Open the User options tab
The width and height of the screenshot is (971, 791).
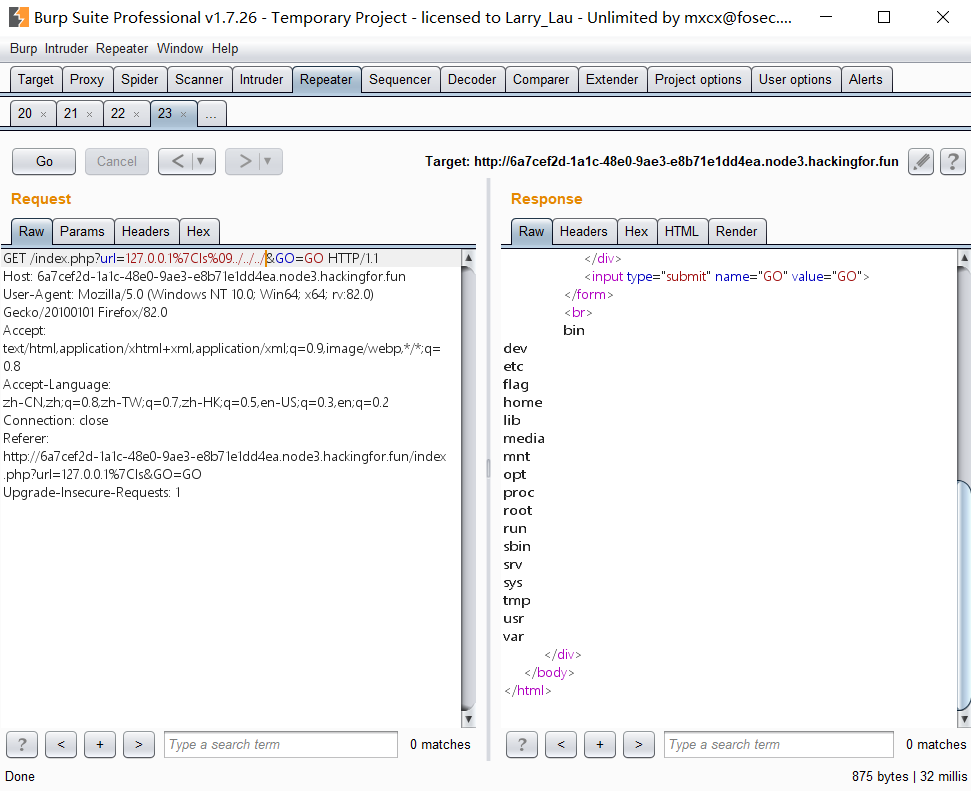[795, 80]
